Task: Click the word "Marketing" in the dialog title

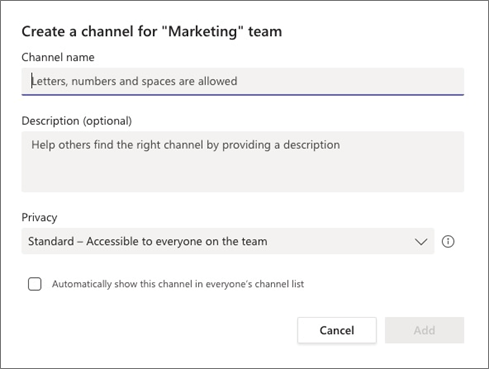Action: click(203, 32)
